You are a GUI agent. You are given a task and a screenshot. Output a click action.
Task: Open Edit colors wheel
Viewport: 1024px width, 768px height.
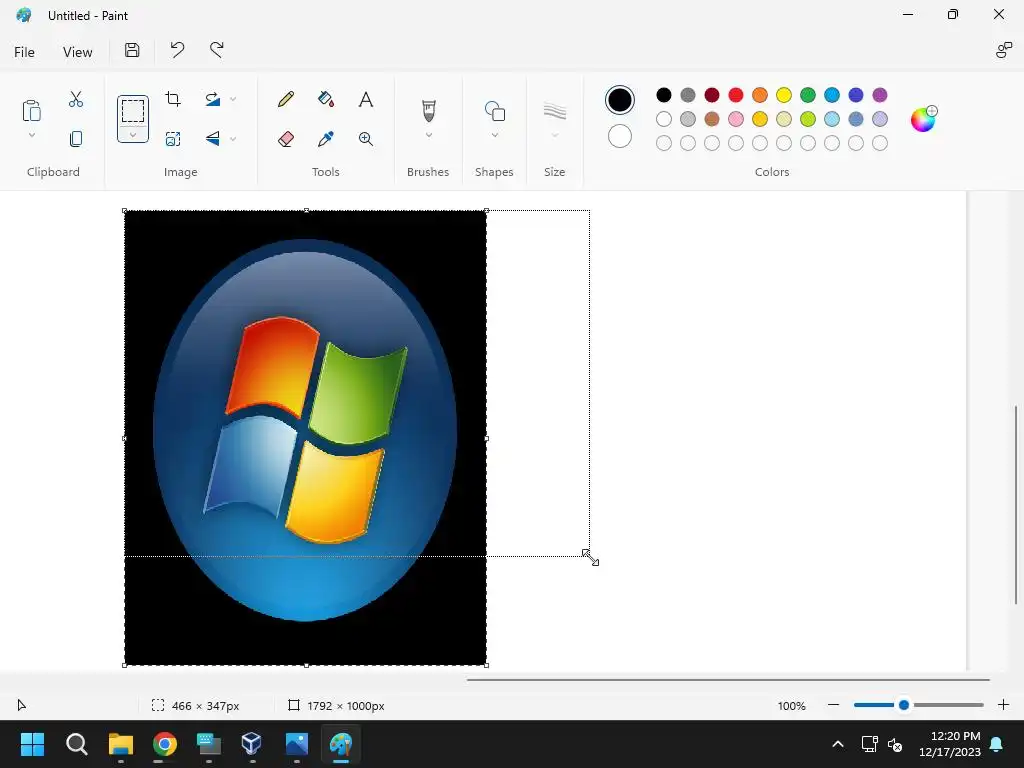tap(923, 119)
